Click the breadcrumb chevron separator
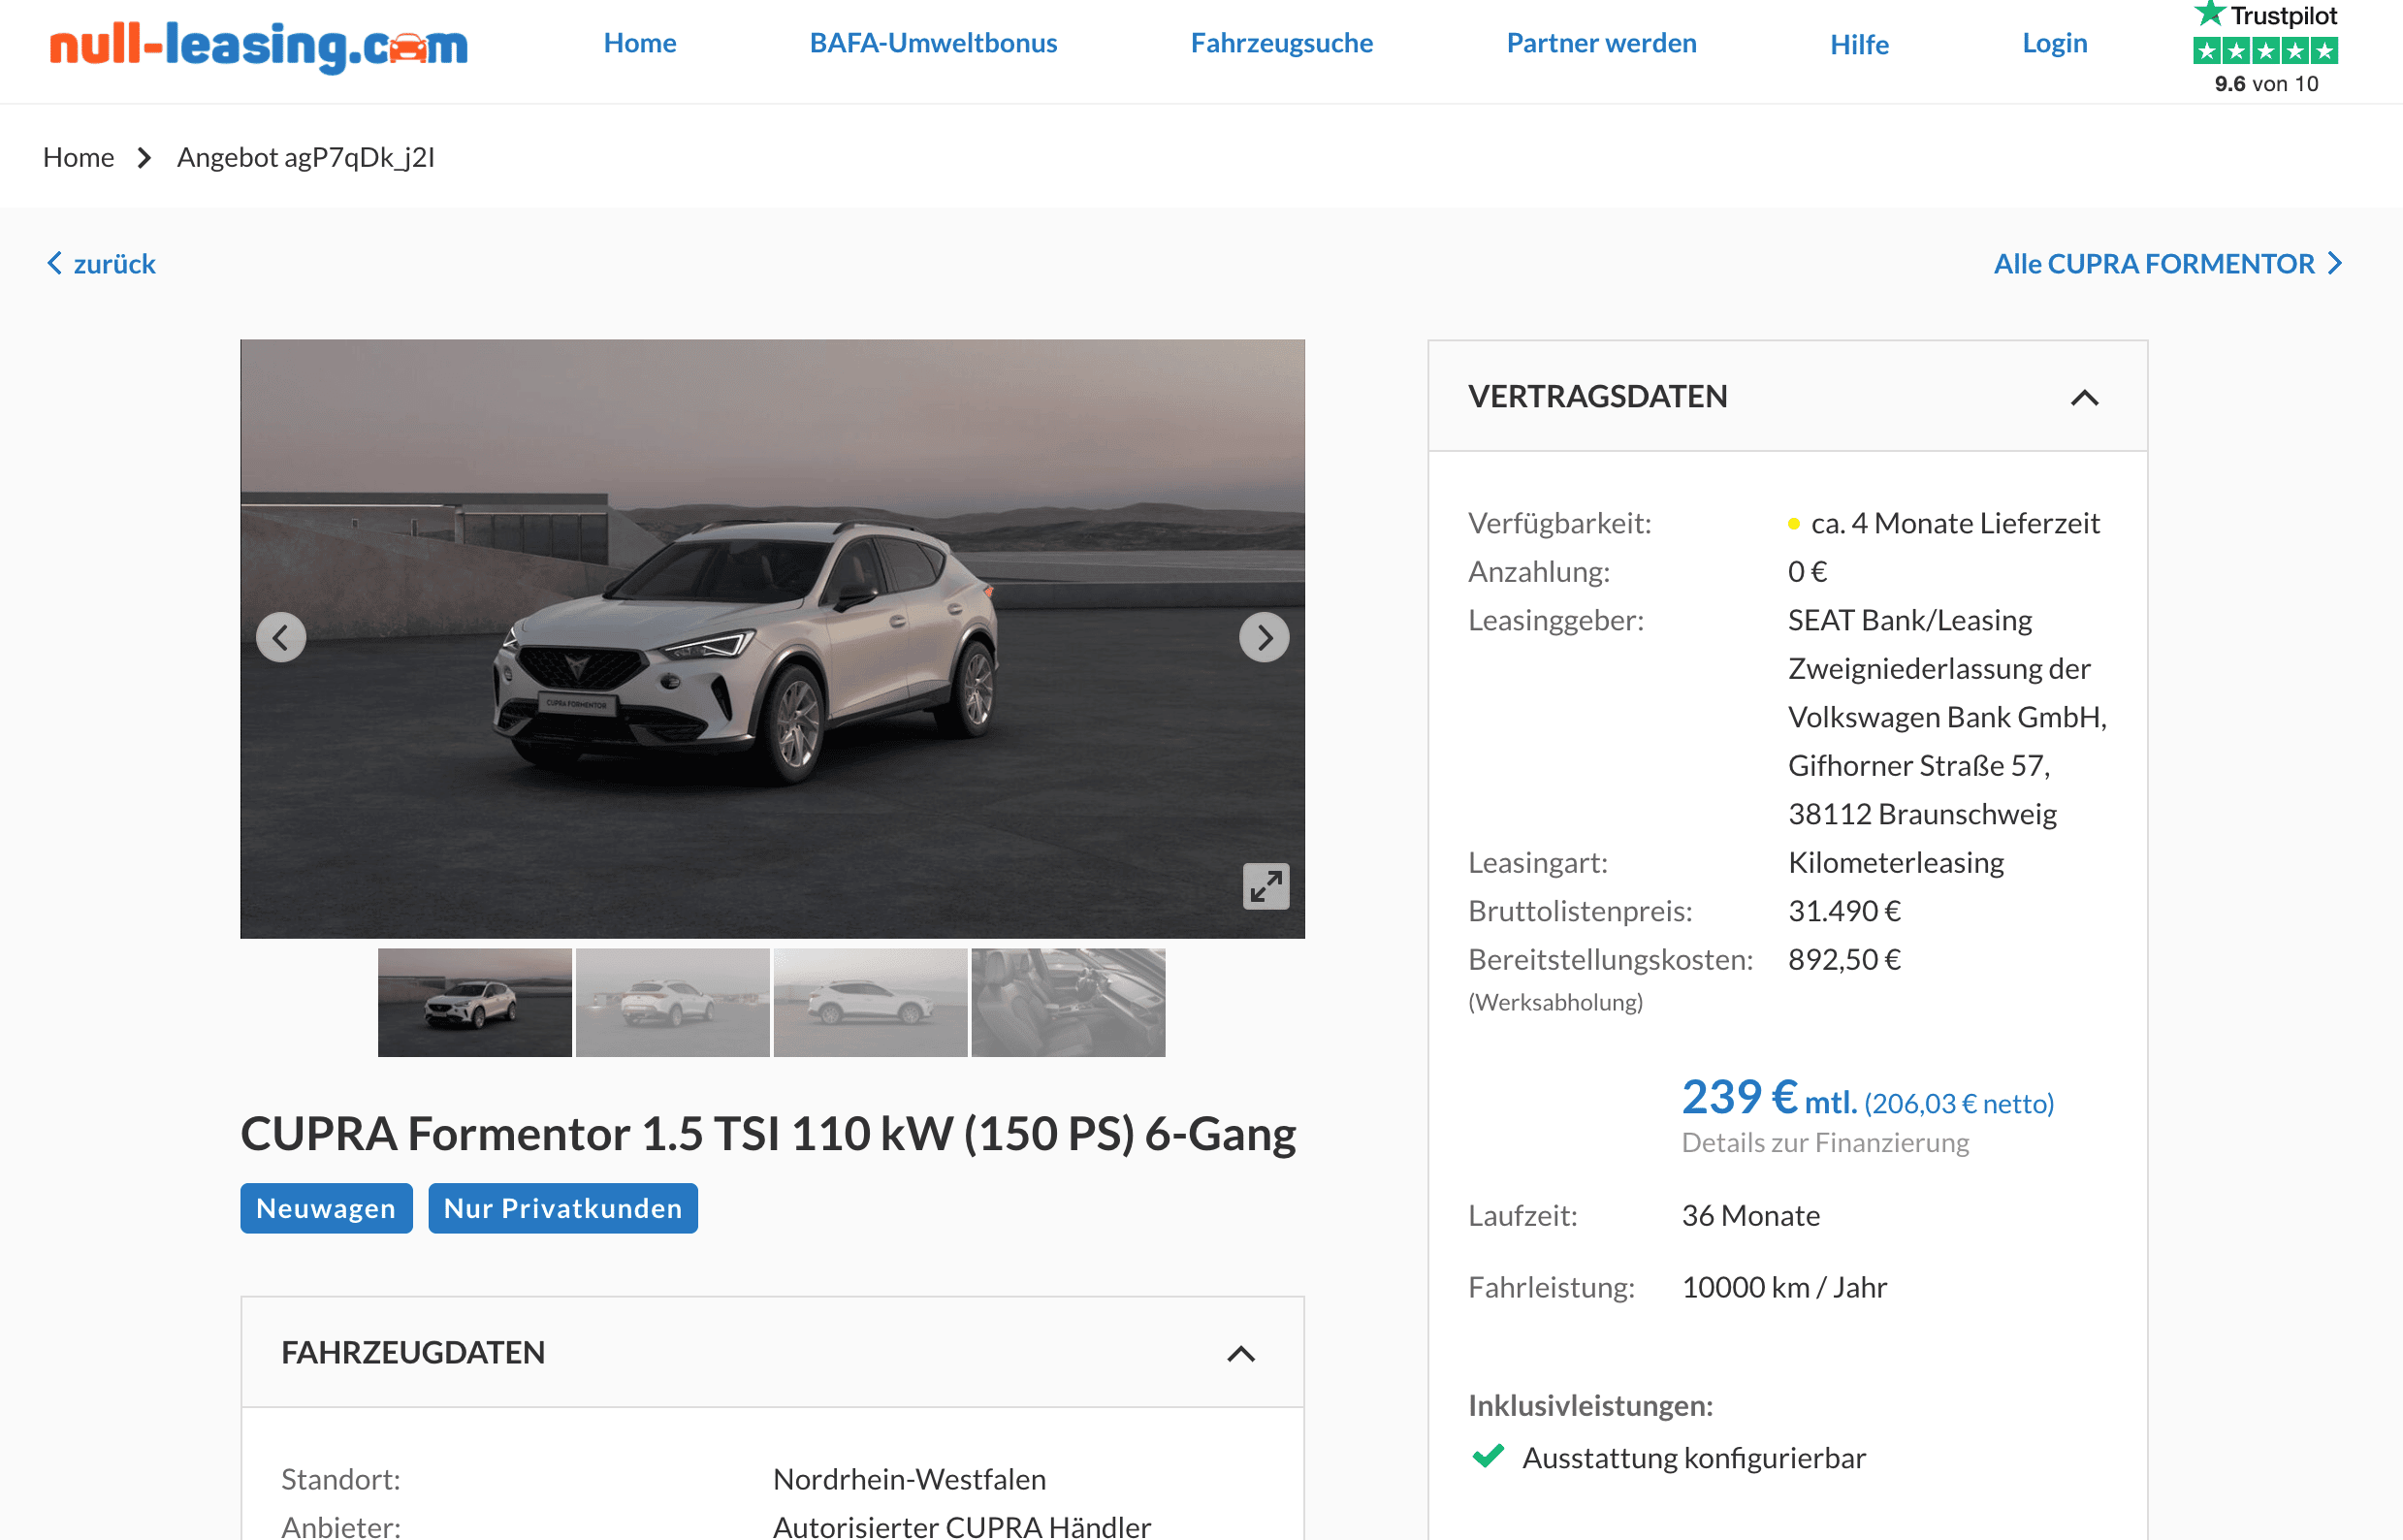 (x=145, y=158)
